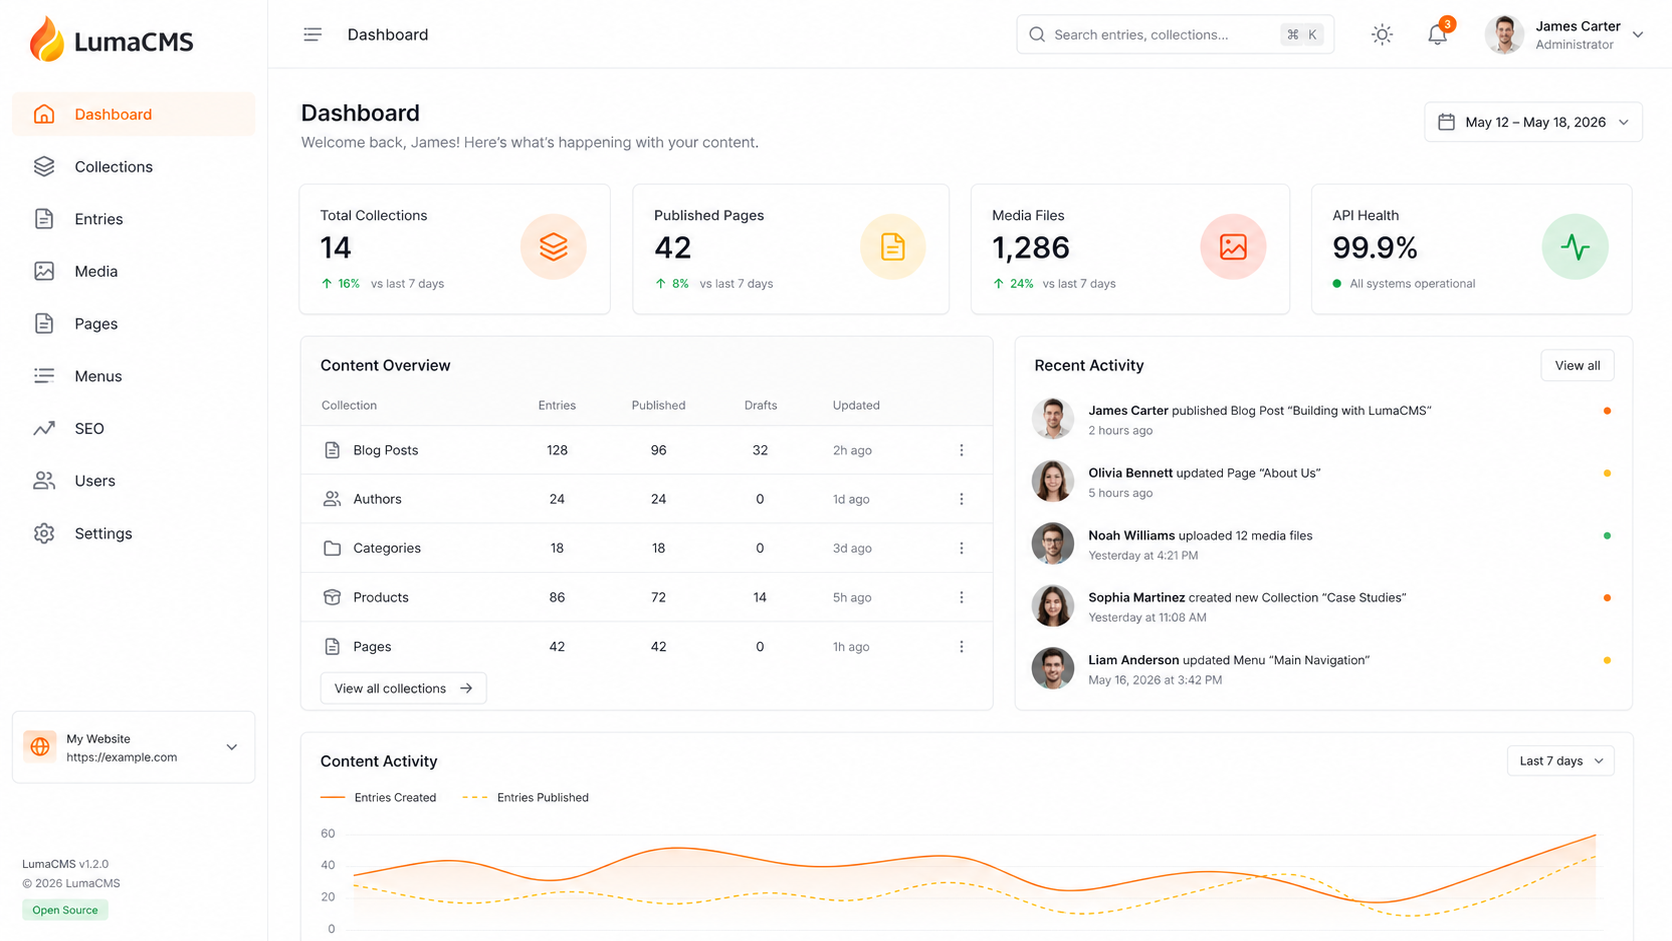Click the arrow in View all collections
Image resolution: width=1672 pixels, height=941 pixels.
click(466, 688)
